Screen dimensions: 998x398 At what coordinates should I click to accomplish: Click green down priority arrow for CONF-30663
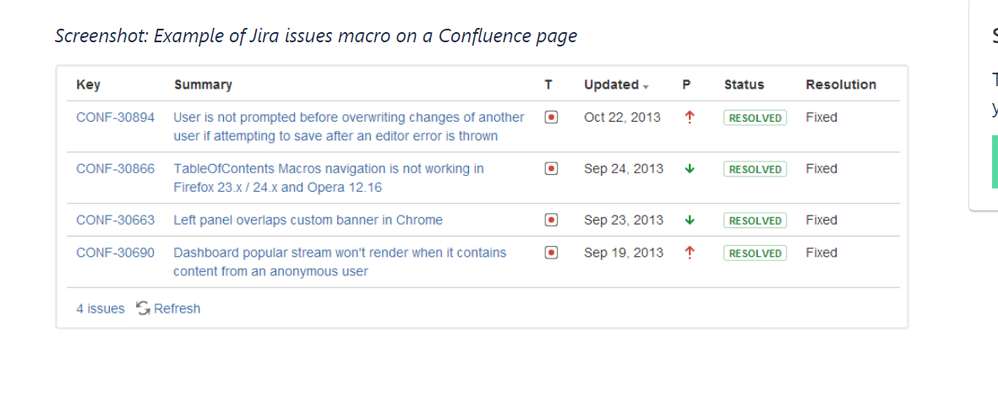689,220
